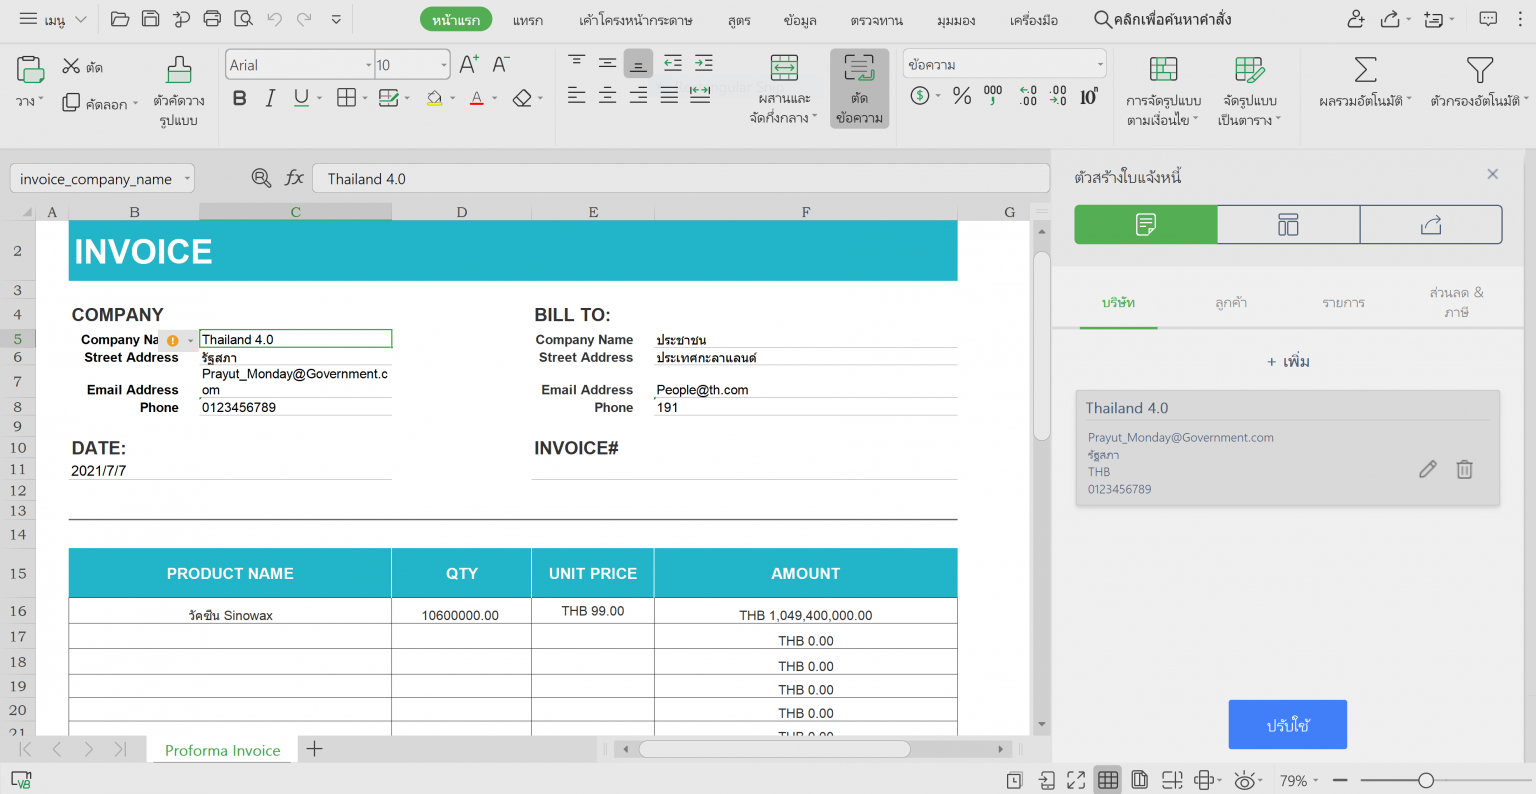Toggle underline formatting
Image resolution: width=1536 pixels, height=794 pixels.
[x=301, y=98]
